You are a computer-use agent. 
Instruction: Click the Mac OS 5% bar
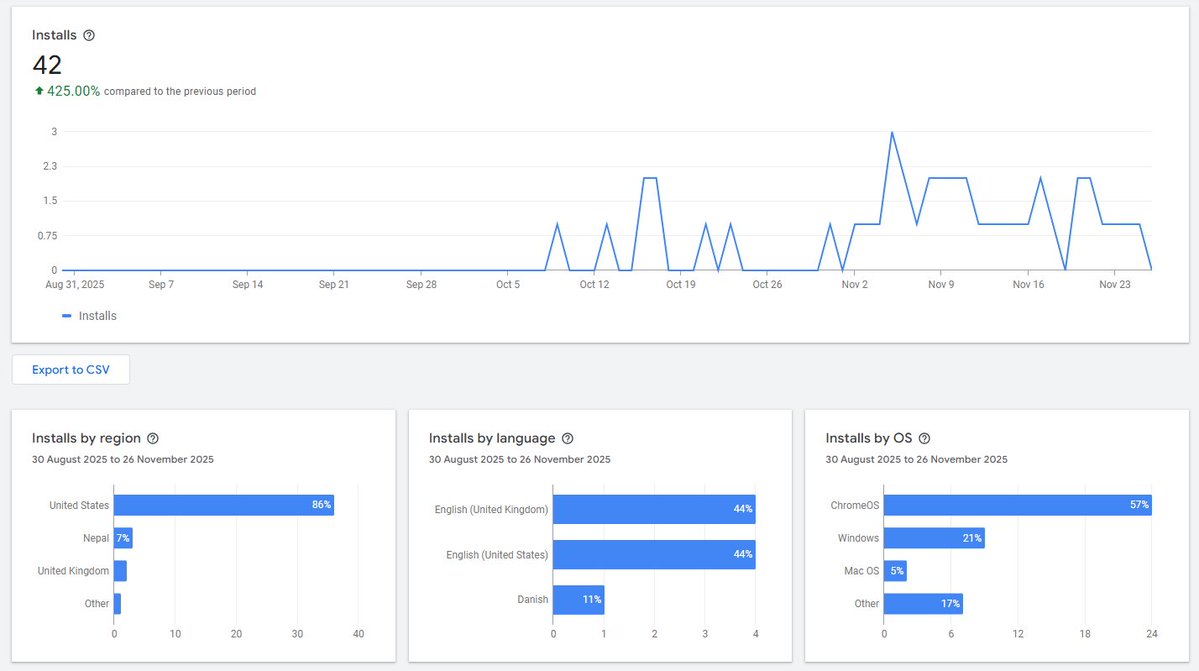point(895,571)
